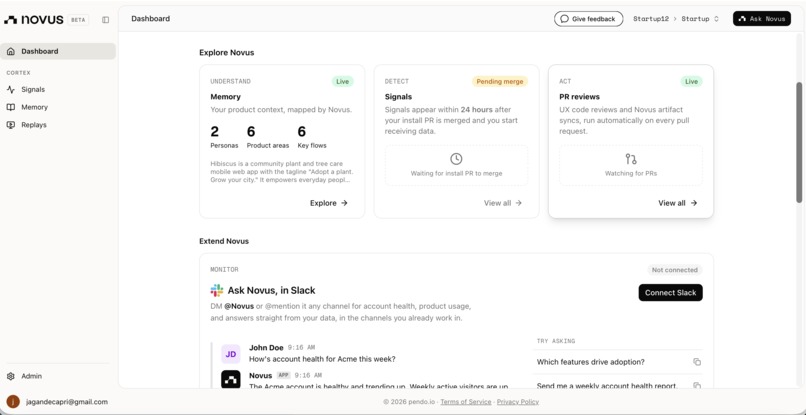
Task: Click Explore link in Memory card
Action: tap(329, 203)
